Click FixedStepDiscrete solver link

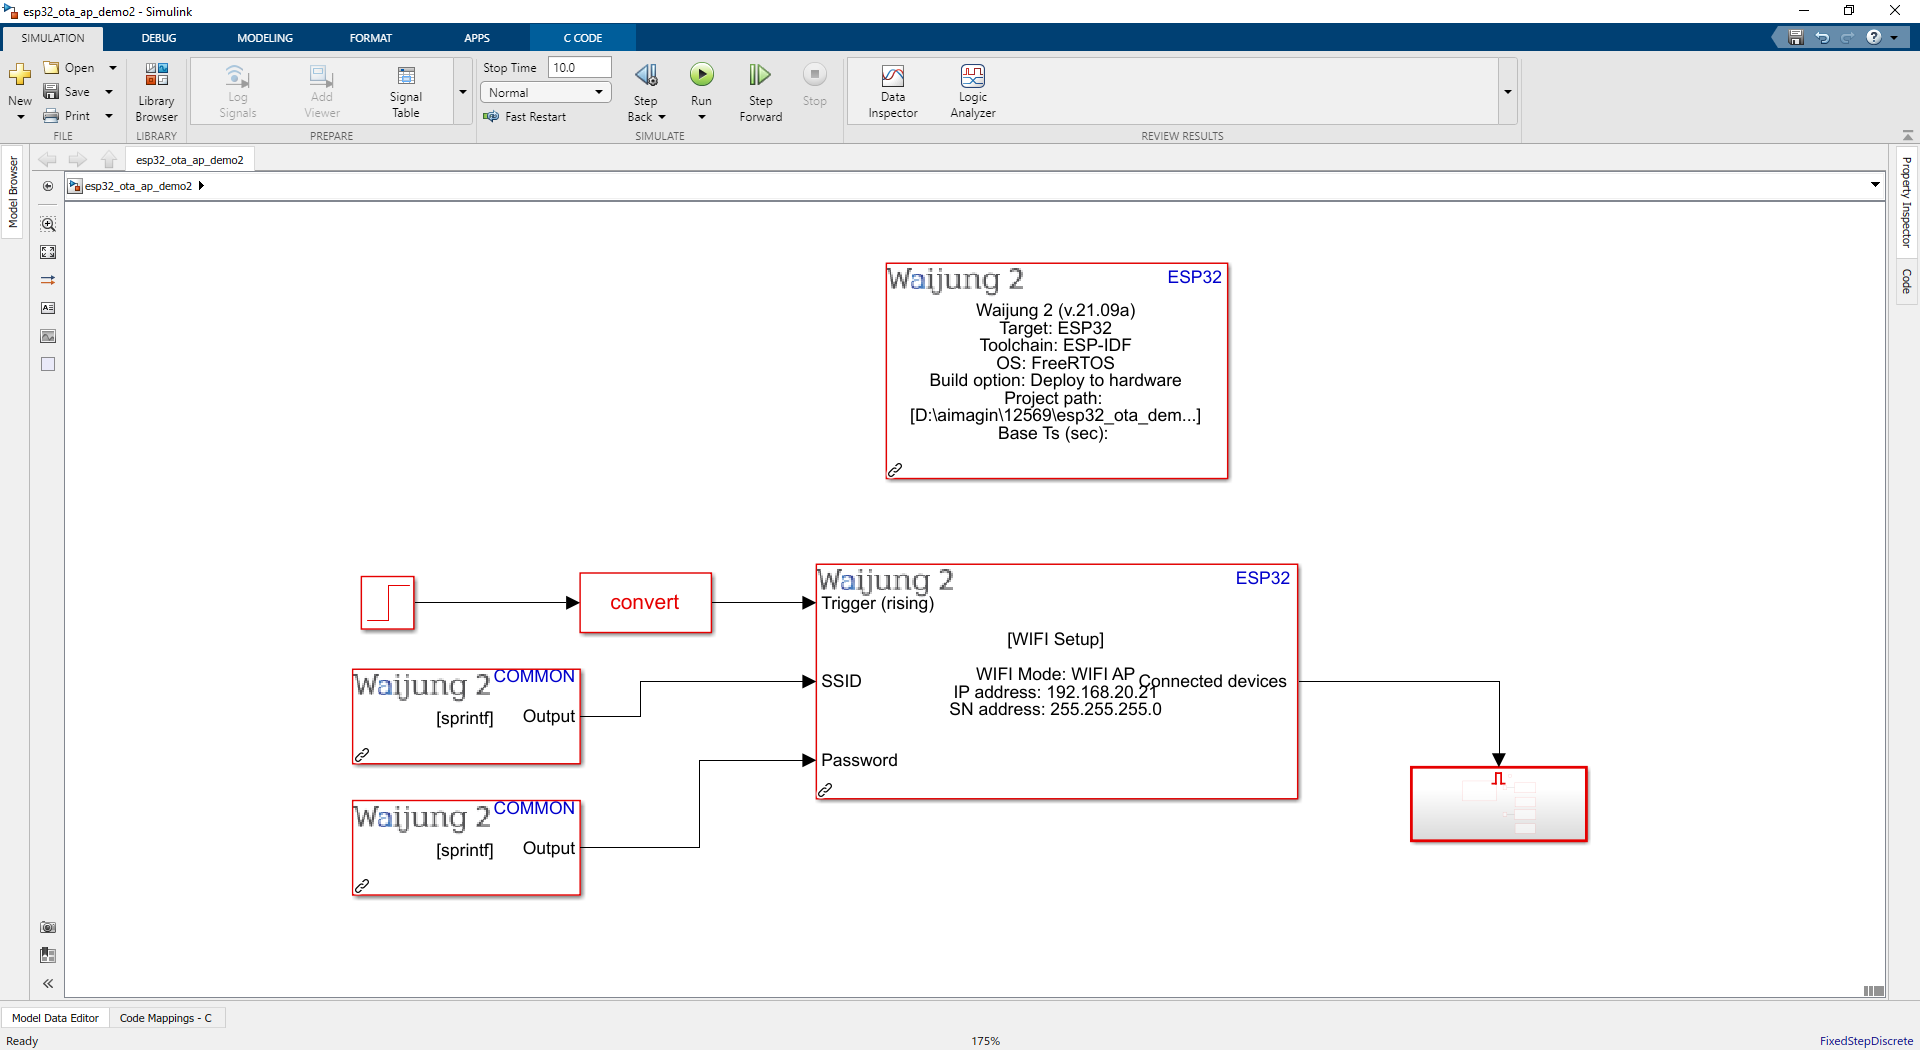tap(1866, 1041)
